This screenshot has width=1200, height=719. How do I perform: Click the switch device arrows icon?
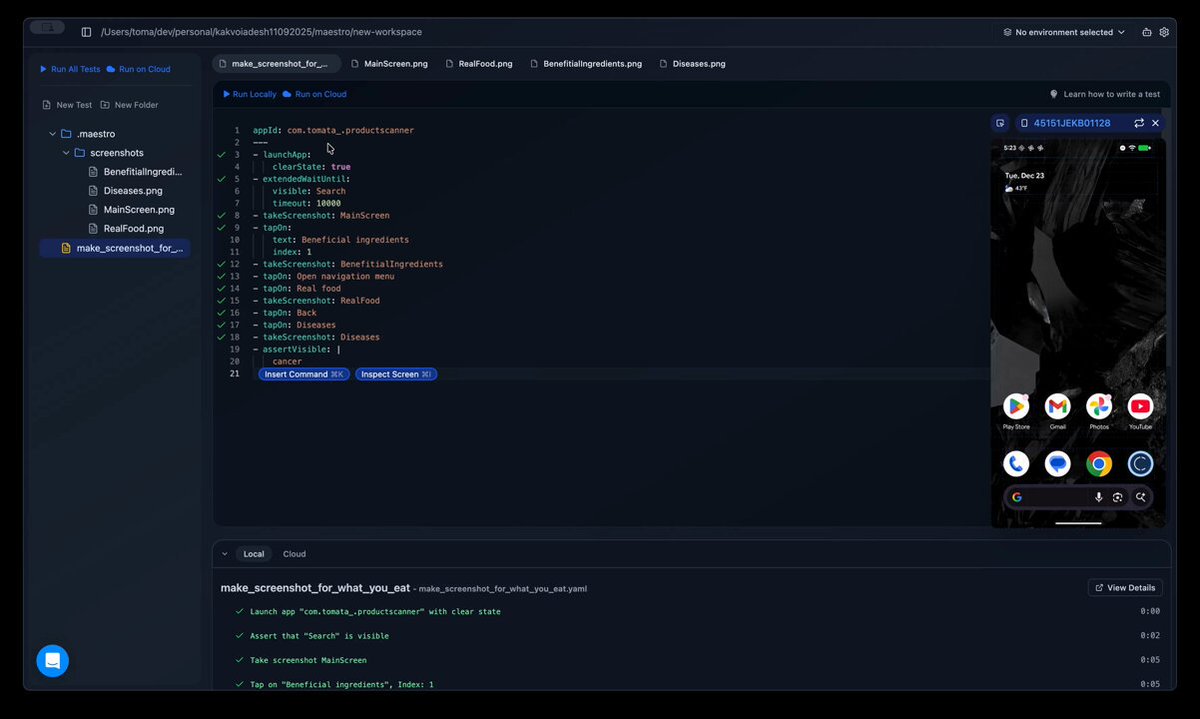click(x=1139, y=123)
